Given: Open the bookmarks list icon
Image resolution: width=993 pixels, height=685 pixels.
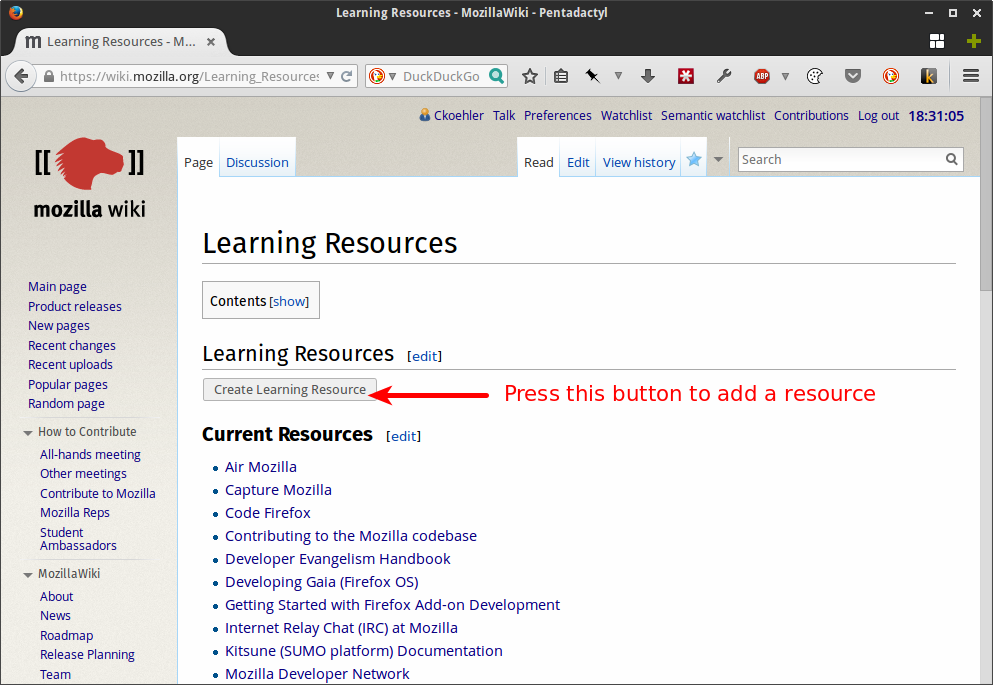Looking at the screenshot, I should point(561,77).
